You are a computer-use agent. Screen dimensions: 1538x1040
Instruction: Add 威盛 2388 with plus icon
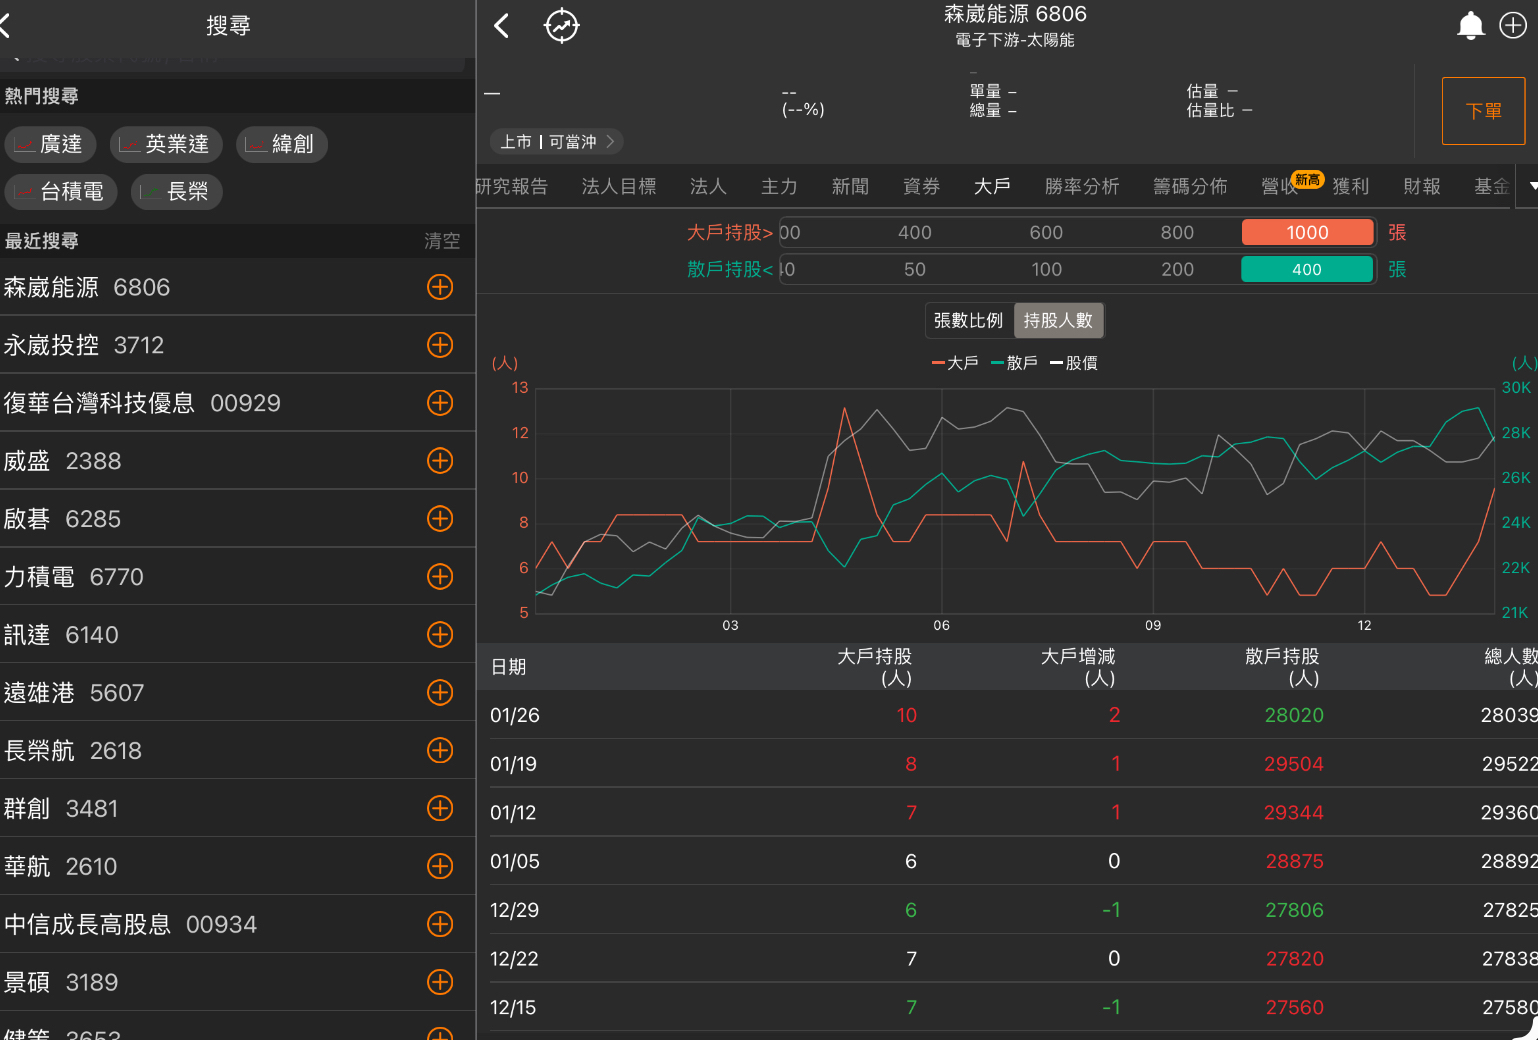pos(440,461)
